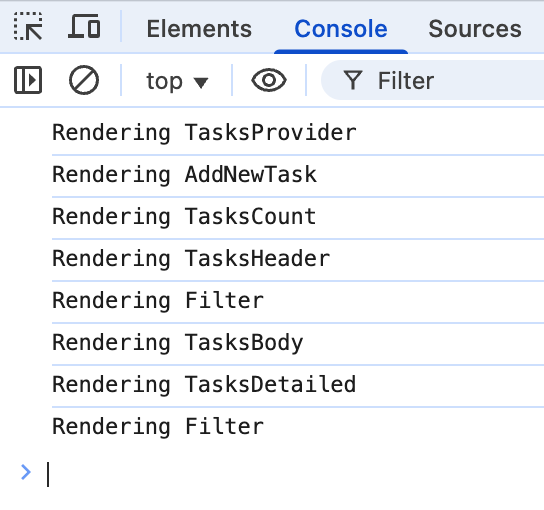Click the blue console prompt chevron
The height and width of the screenshot is (510, 544).
[x=26, y=472]
